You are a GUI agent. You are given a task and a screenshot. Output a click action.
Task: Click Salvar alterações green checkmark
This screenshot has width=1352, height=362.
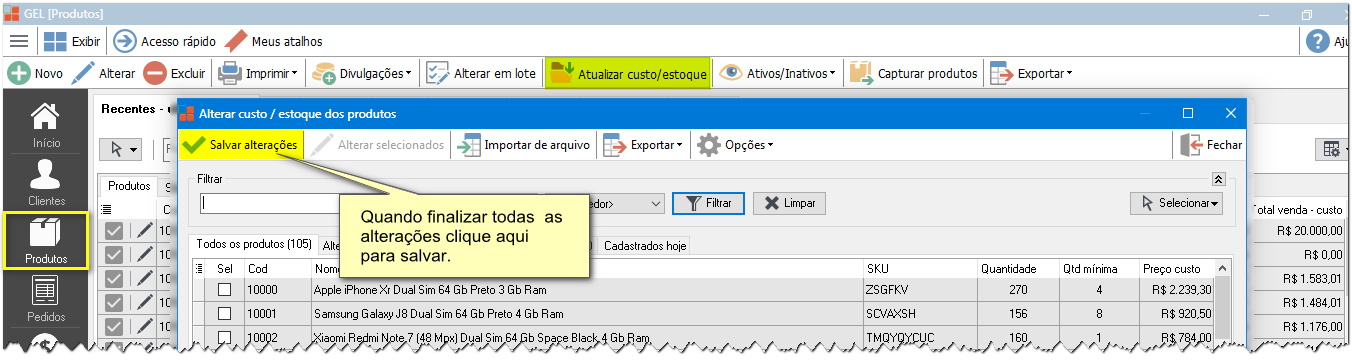194,145
